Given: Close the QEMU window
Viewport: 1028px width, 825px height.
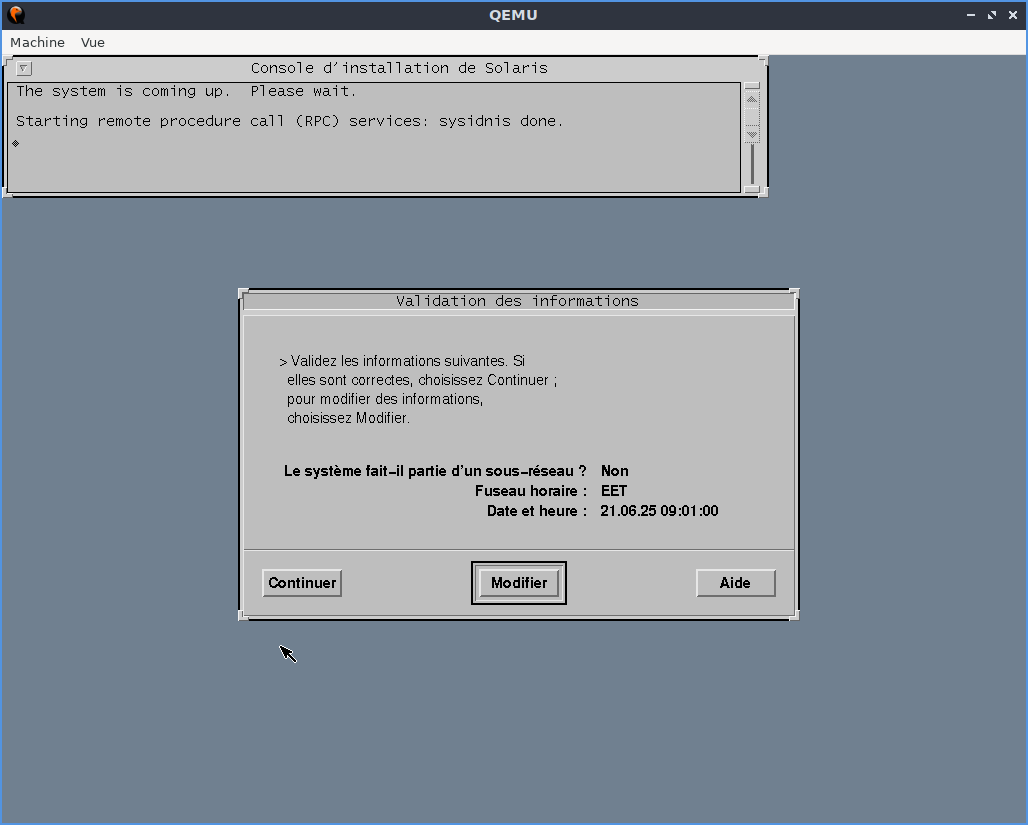Looking at the screenshot, I should [x=1013, y=15].
